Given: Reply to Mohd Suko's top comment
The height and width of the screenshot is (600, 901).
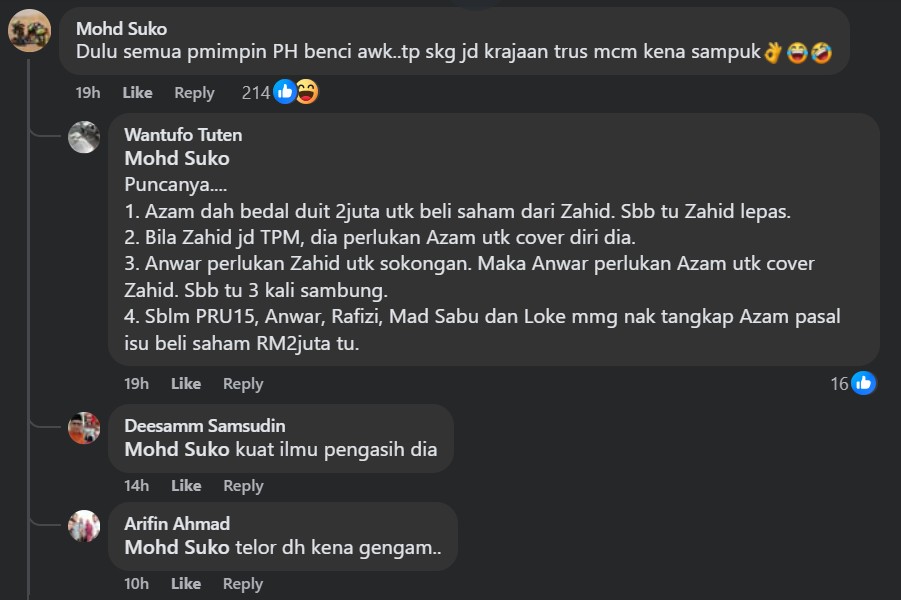Looking at the screenshot, I should click(x=194, y=92).
